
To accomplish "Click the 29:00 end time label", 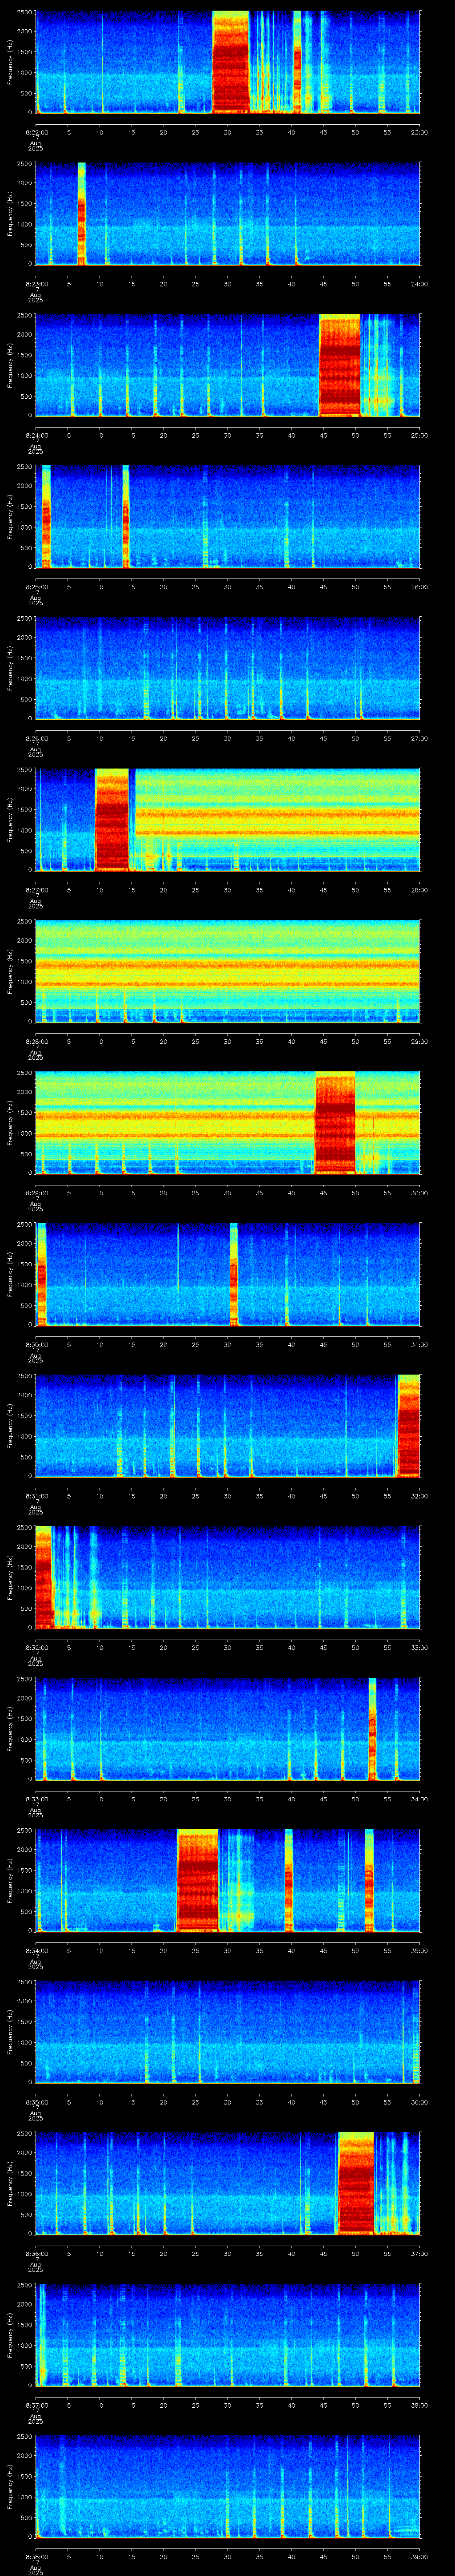I will (x=419, y=1041).
